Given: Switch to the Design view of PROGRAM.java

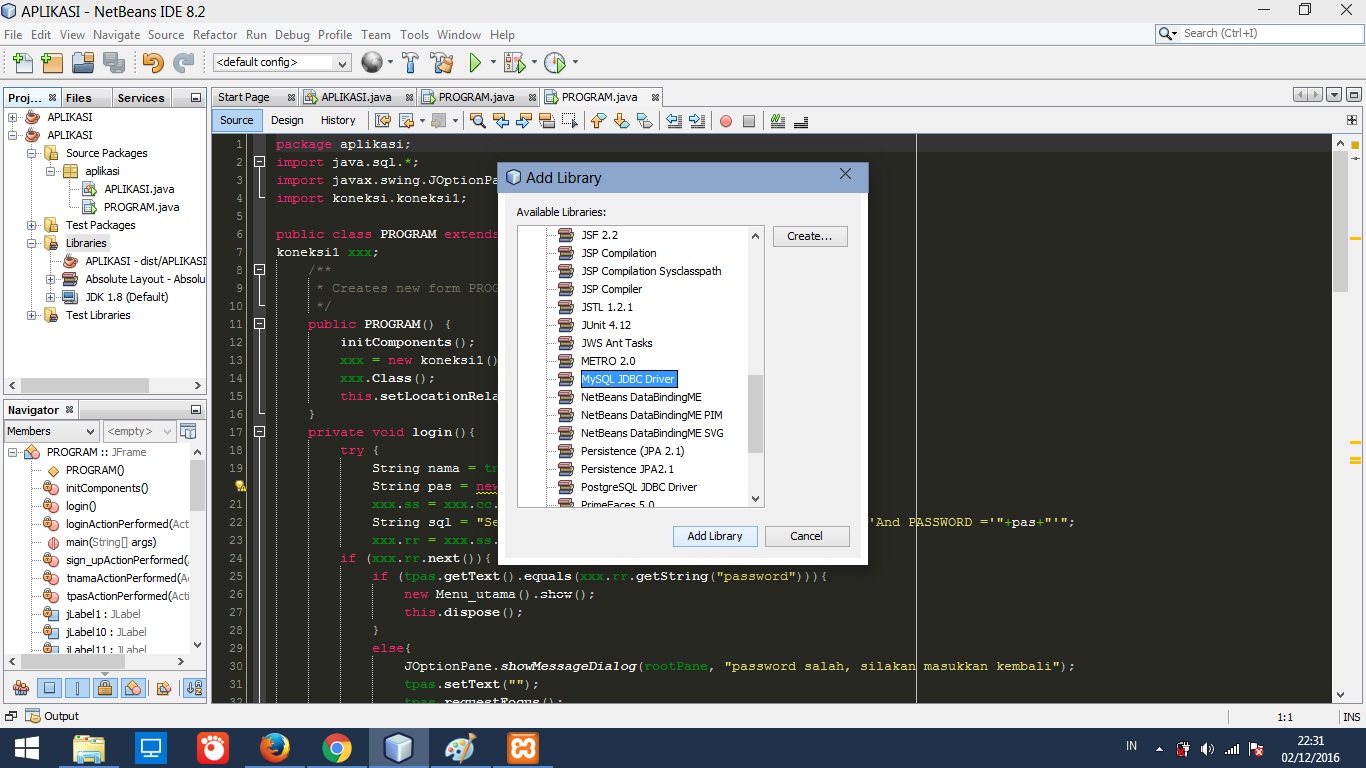Looking at the screenshot, I should 287,120.
